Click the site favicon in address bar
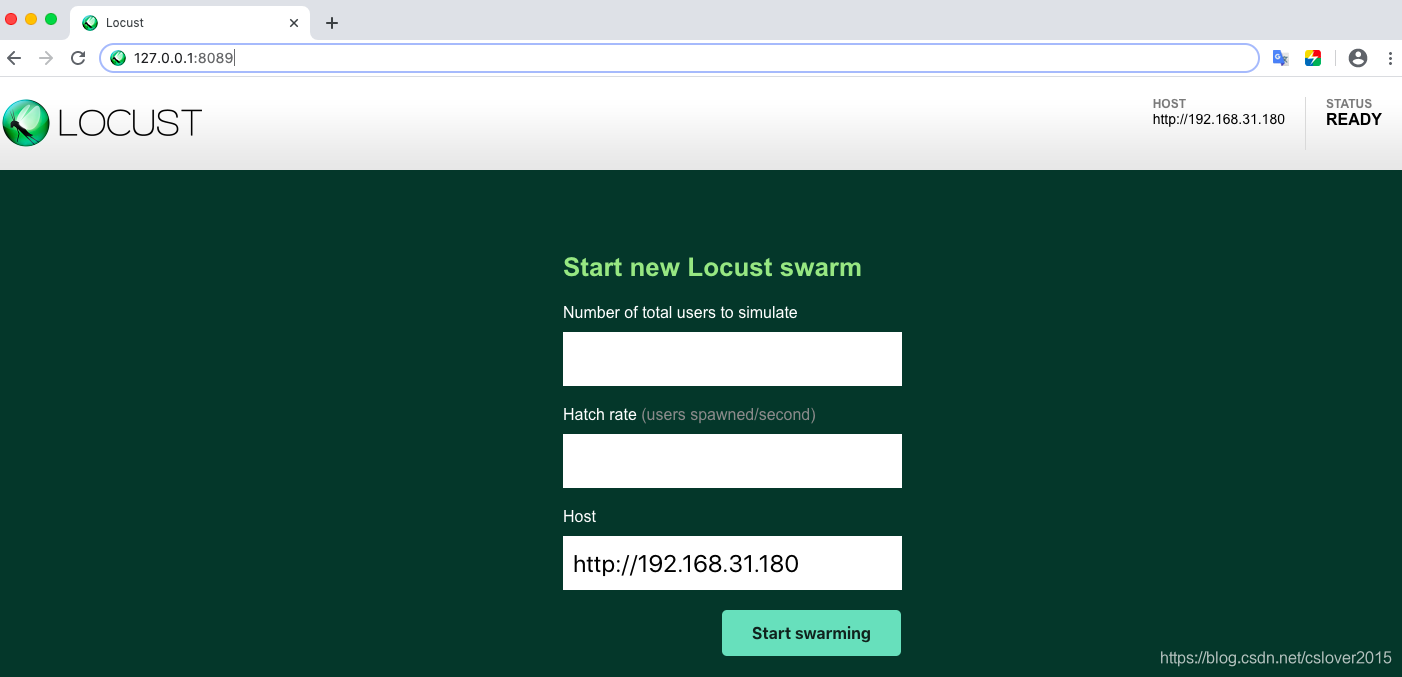 [118, 58]
